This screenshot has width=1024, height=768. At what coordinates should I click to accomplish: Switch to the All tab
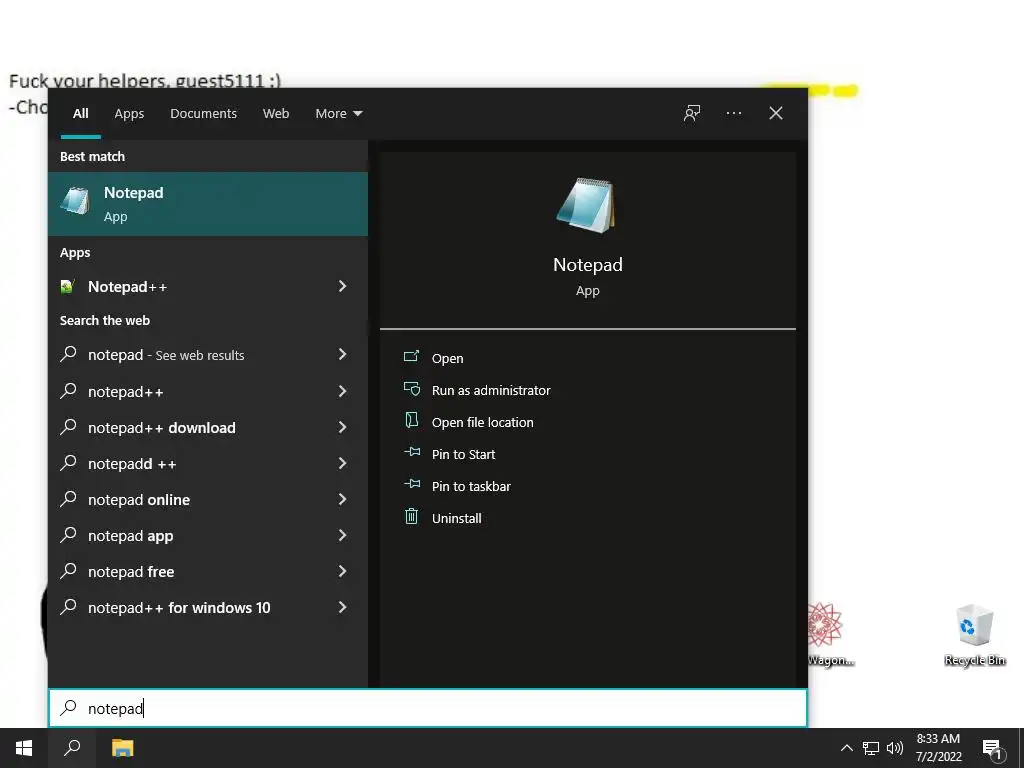(81, 113)
